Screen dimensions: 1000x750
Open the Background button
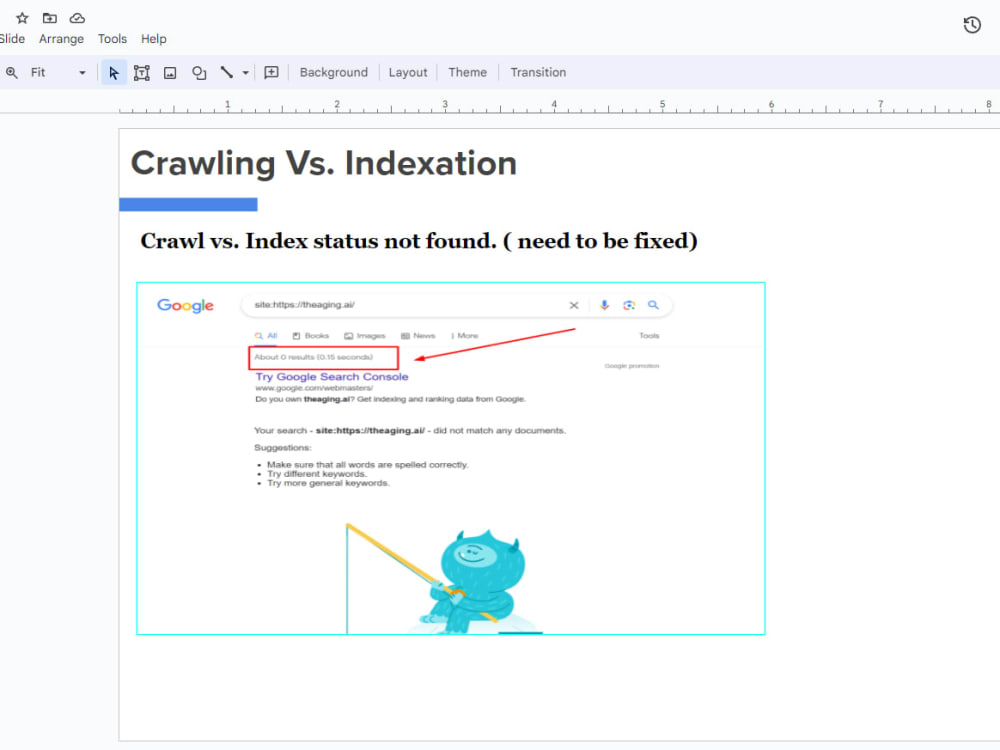pos(334,73)
